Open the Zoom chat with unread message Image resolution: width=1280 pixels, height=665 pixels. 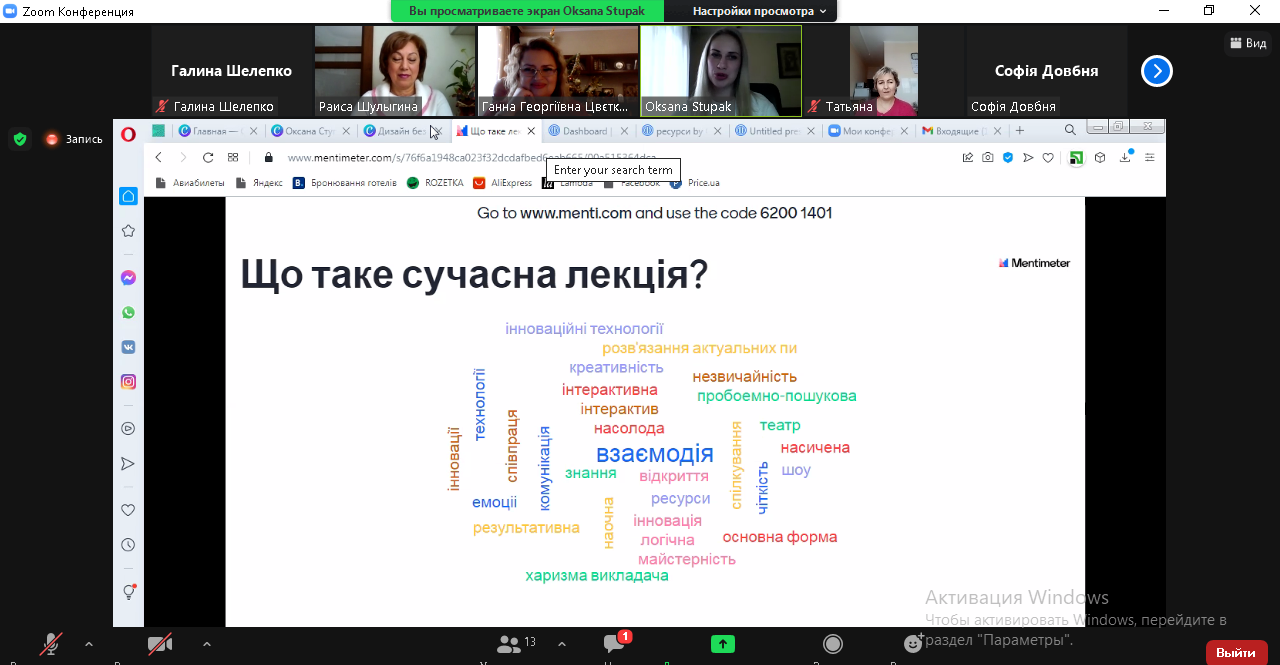pyautogui.click(x=614, y=643)
